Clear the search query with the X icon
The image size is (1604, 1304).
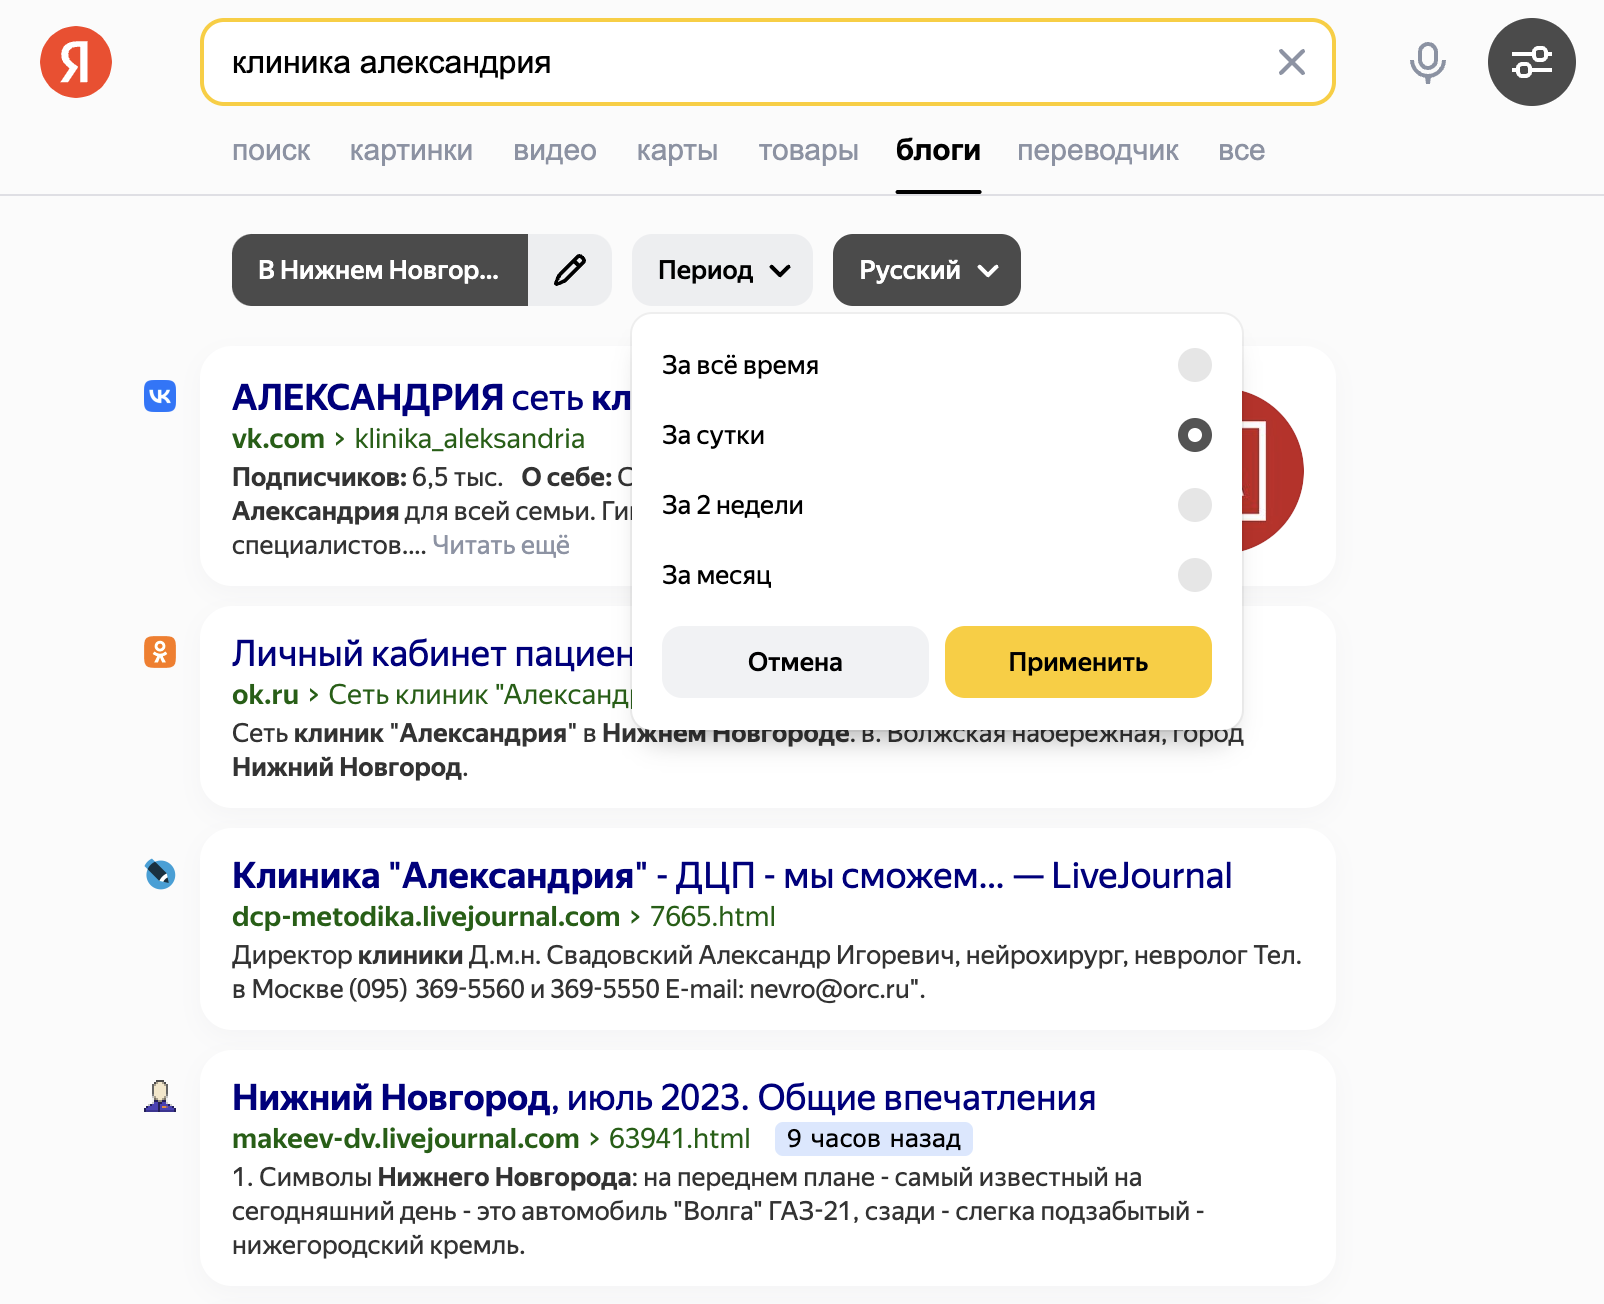point(1291,63)
